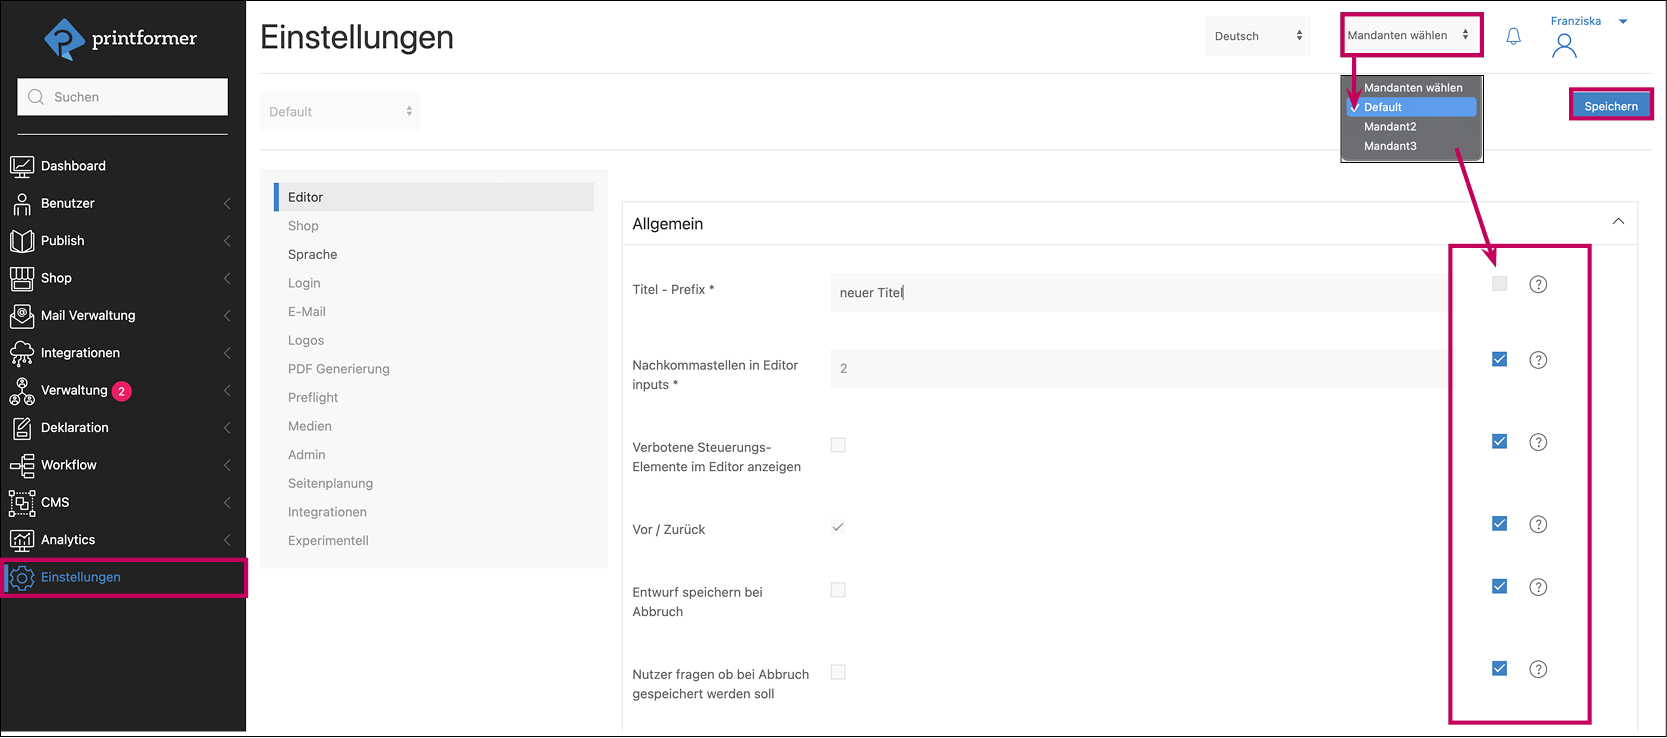1667x738 pixels.
Task: Toggle the Verbotene Steuerungs-Elemente checkbox
Action: click(838, 445)
